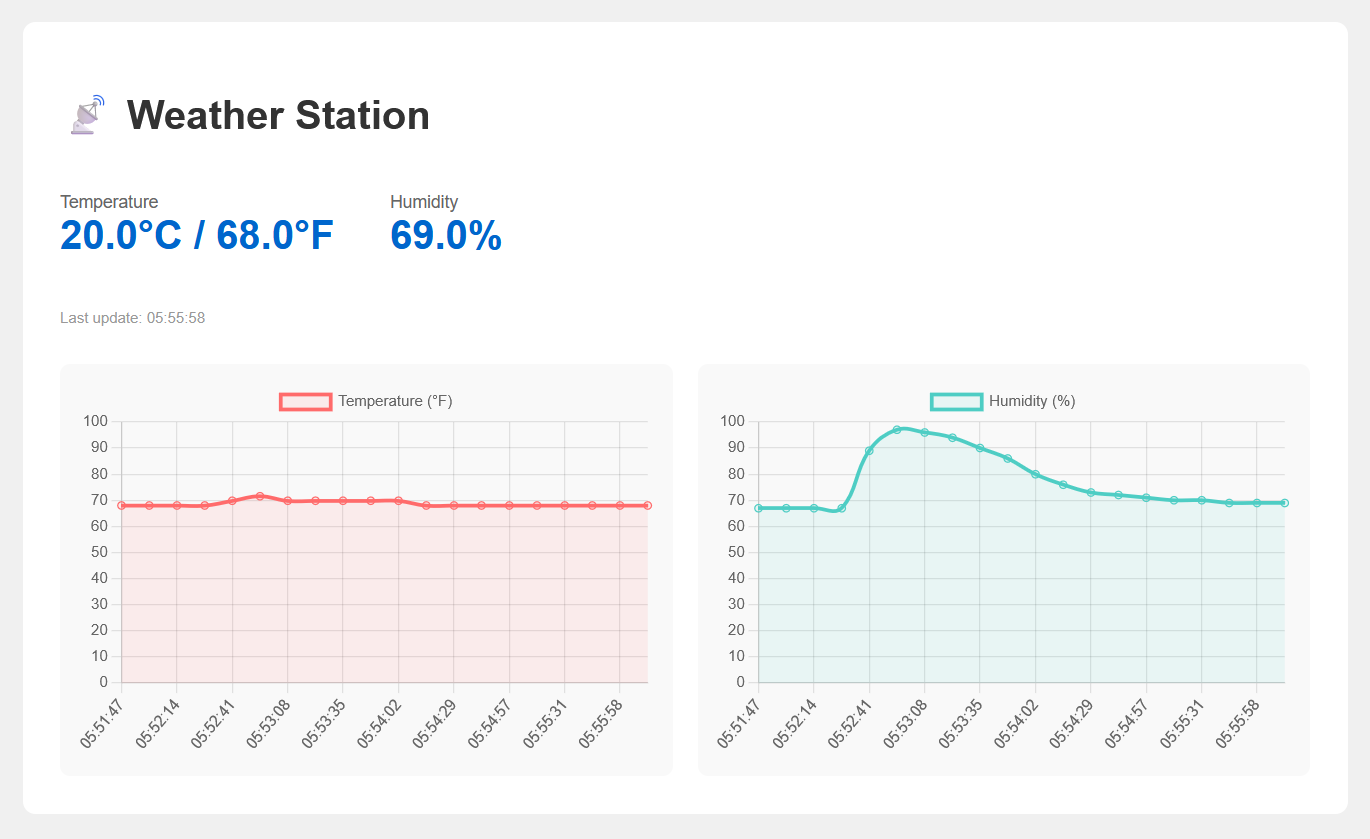The width and height of the screenshot is (1370, 839).
Task: Click the final data point of the humidity chart
Action: point(1285,503)
